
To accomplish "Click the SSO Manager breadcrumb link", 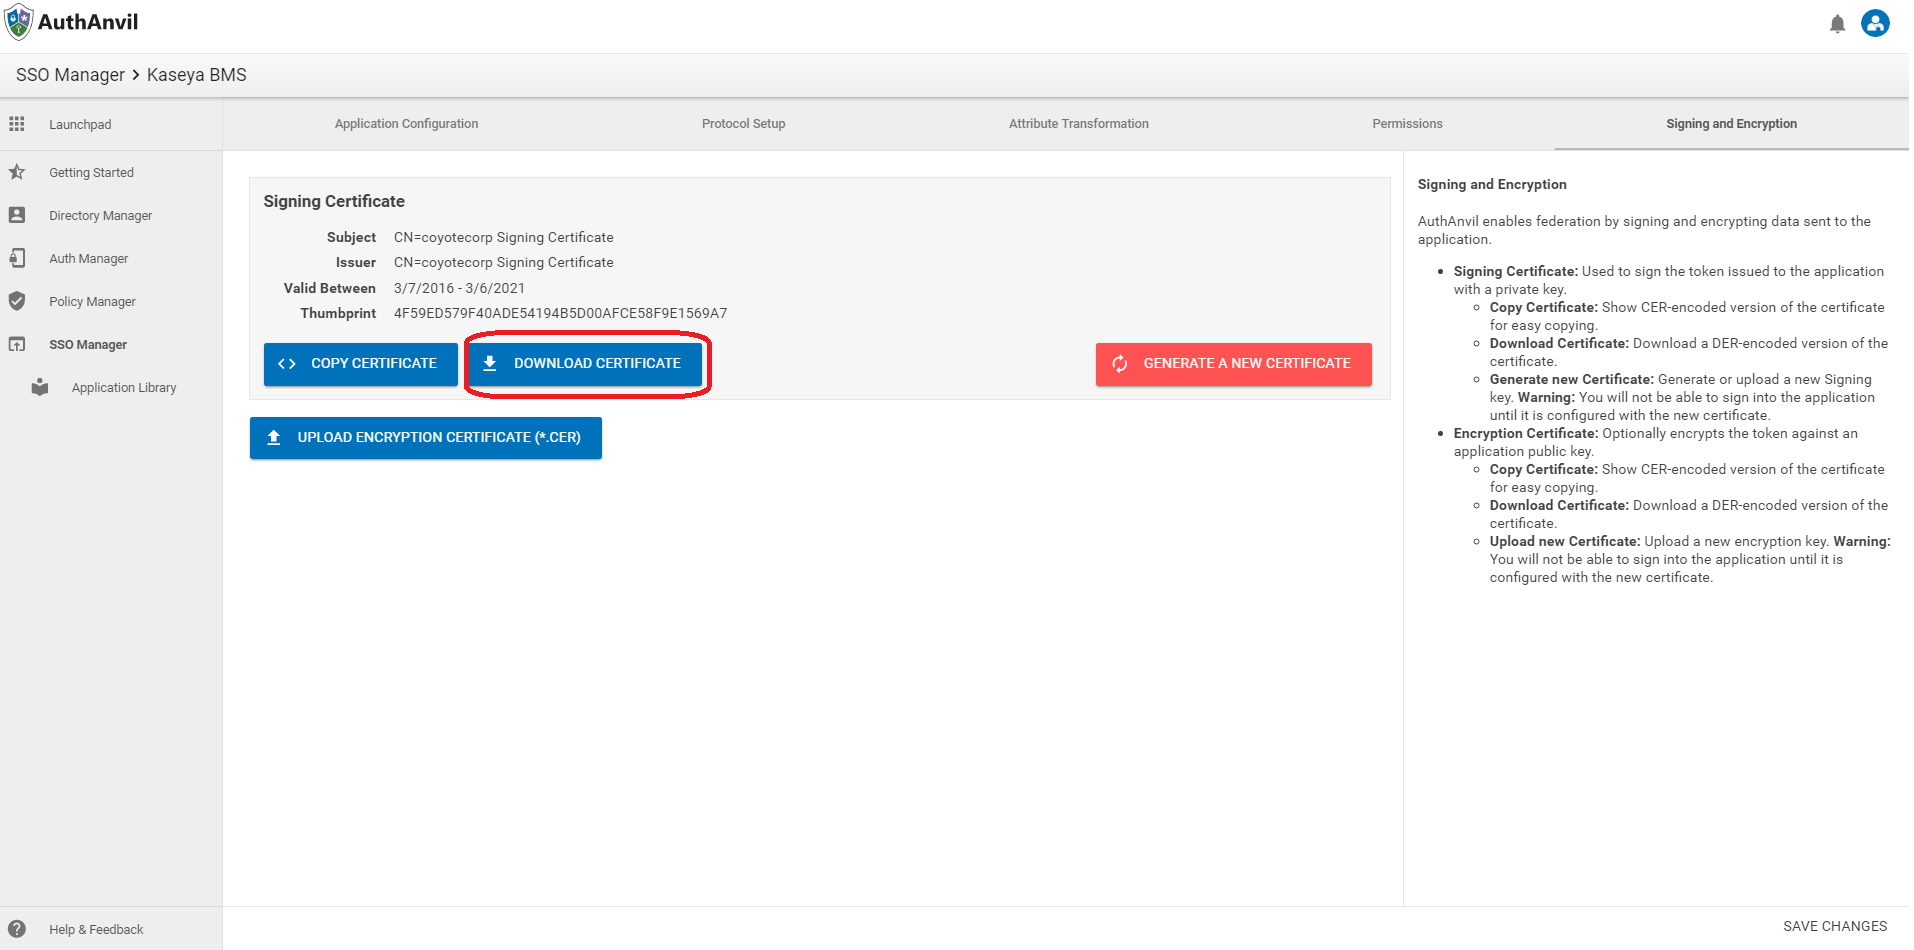I will pos(70,75).
